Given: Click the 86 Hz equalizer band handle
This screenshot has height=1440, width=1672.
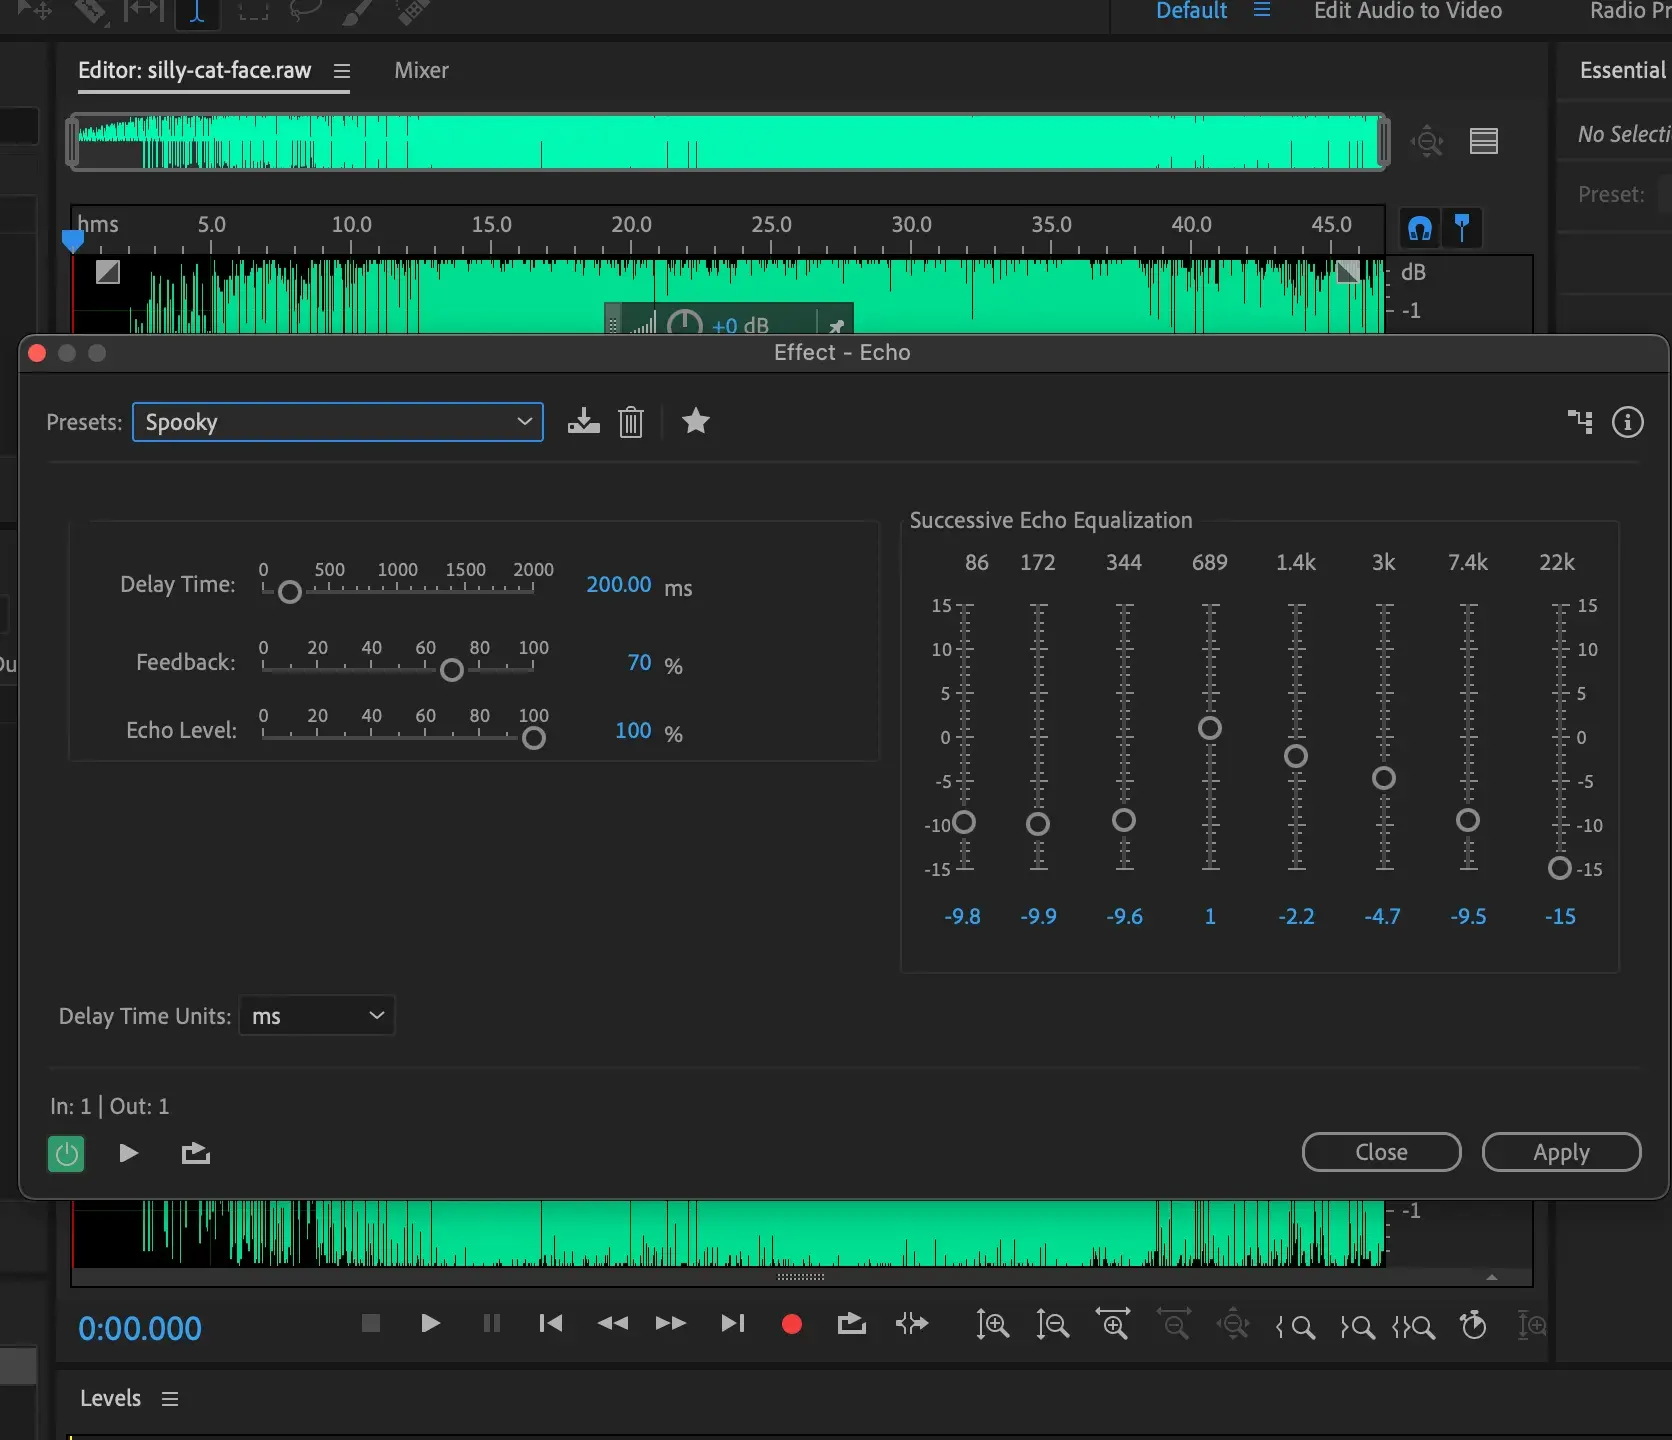Looking at the screenshot, I should (964, 822).
